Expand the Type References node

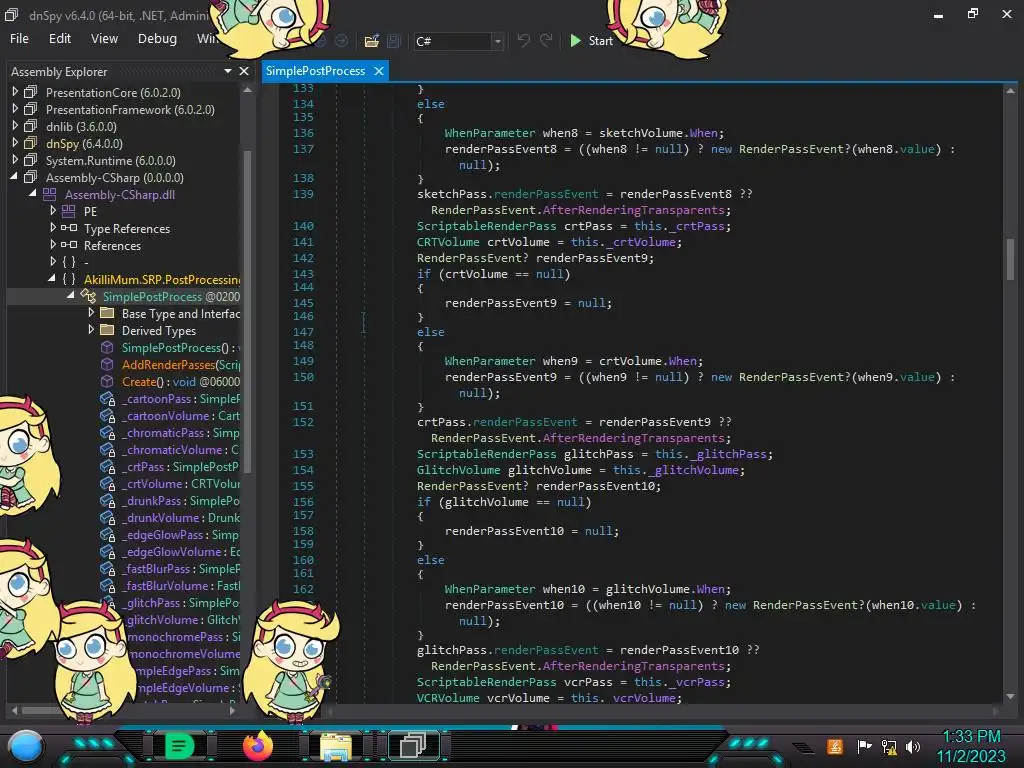(x=53, y=228)
